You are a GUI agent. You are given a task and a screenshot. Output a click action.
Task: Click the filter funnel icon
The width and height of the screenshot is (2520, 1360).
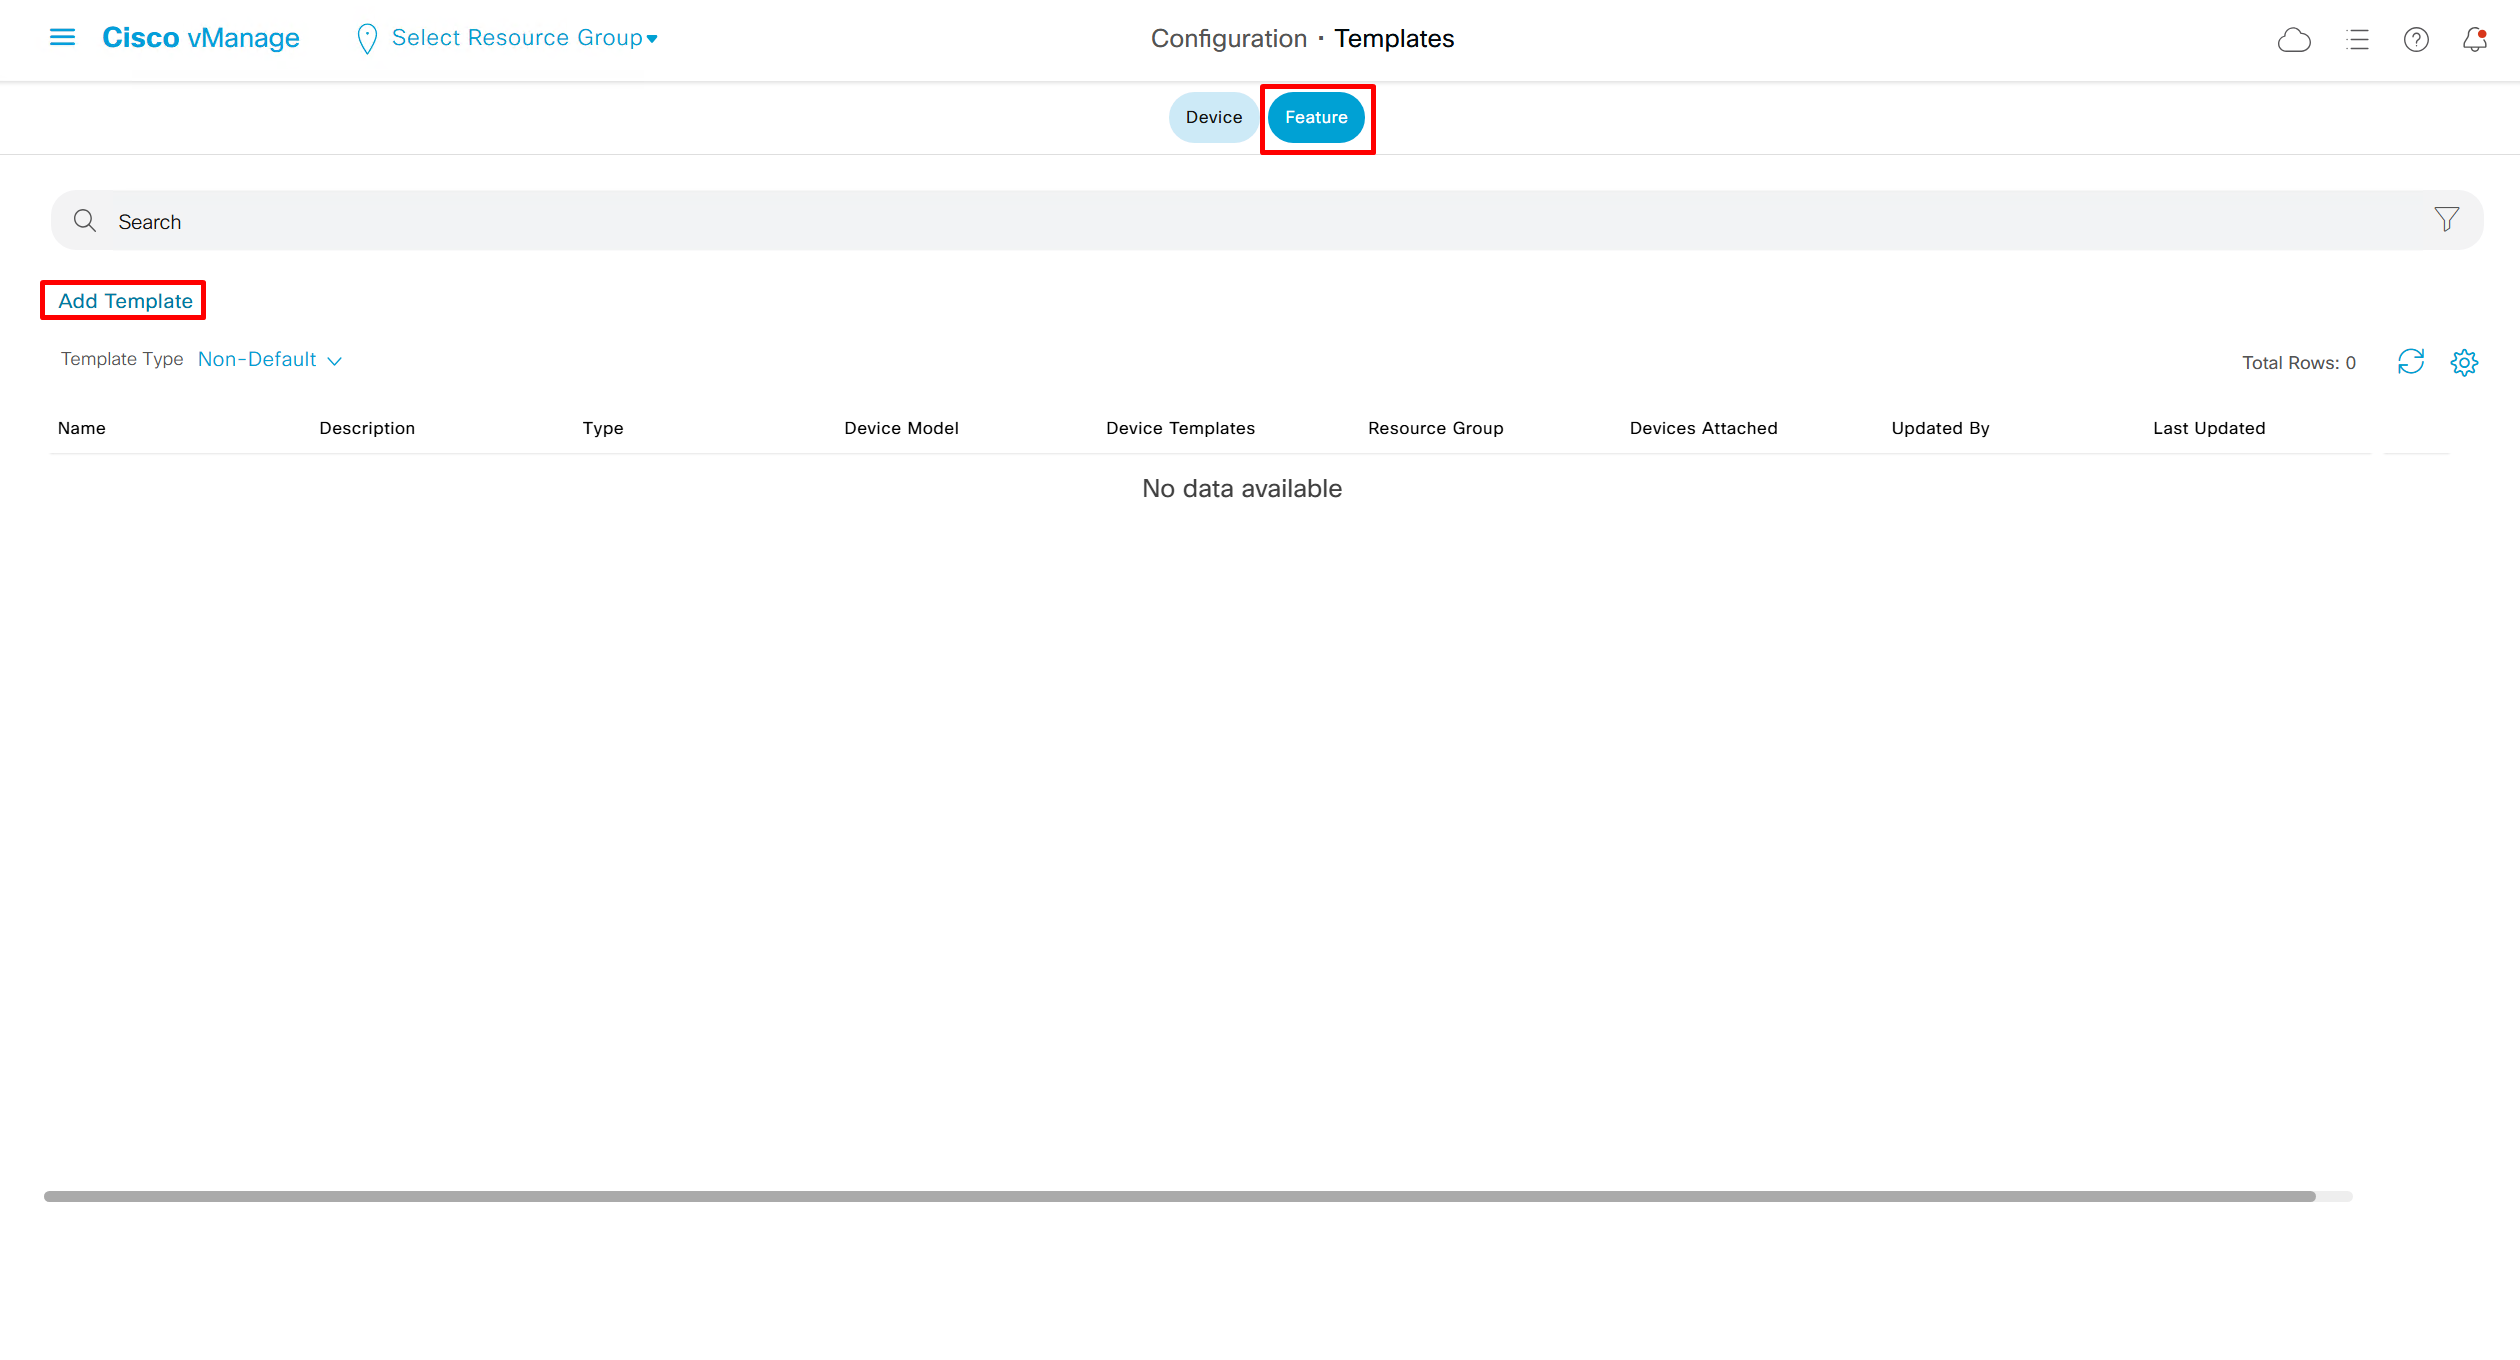click(x=2446, y=220)
